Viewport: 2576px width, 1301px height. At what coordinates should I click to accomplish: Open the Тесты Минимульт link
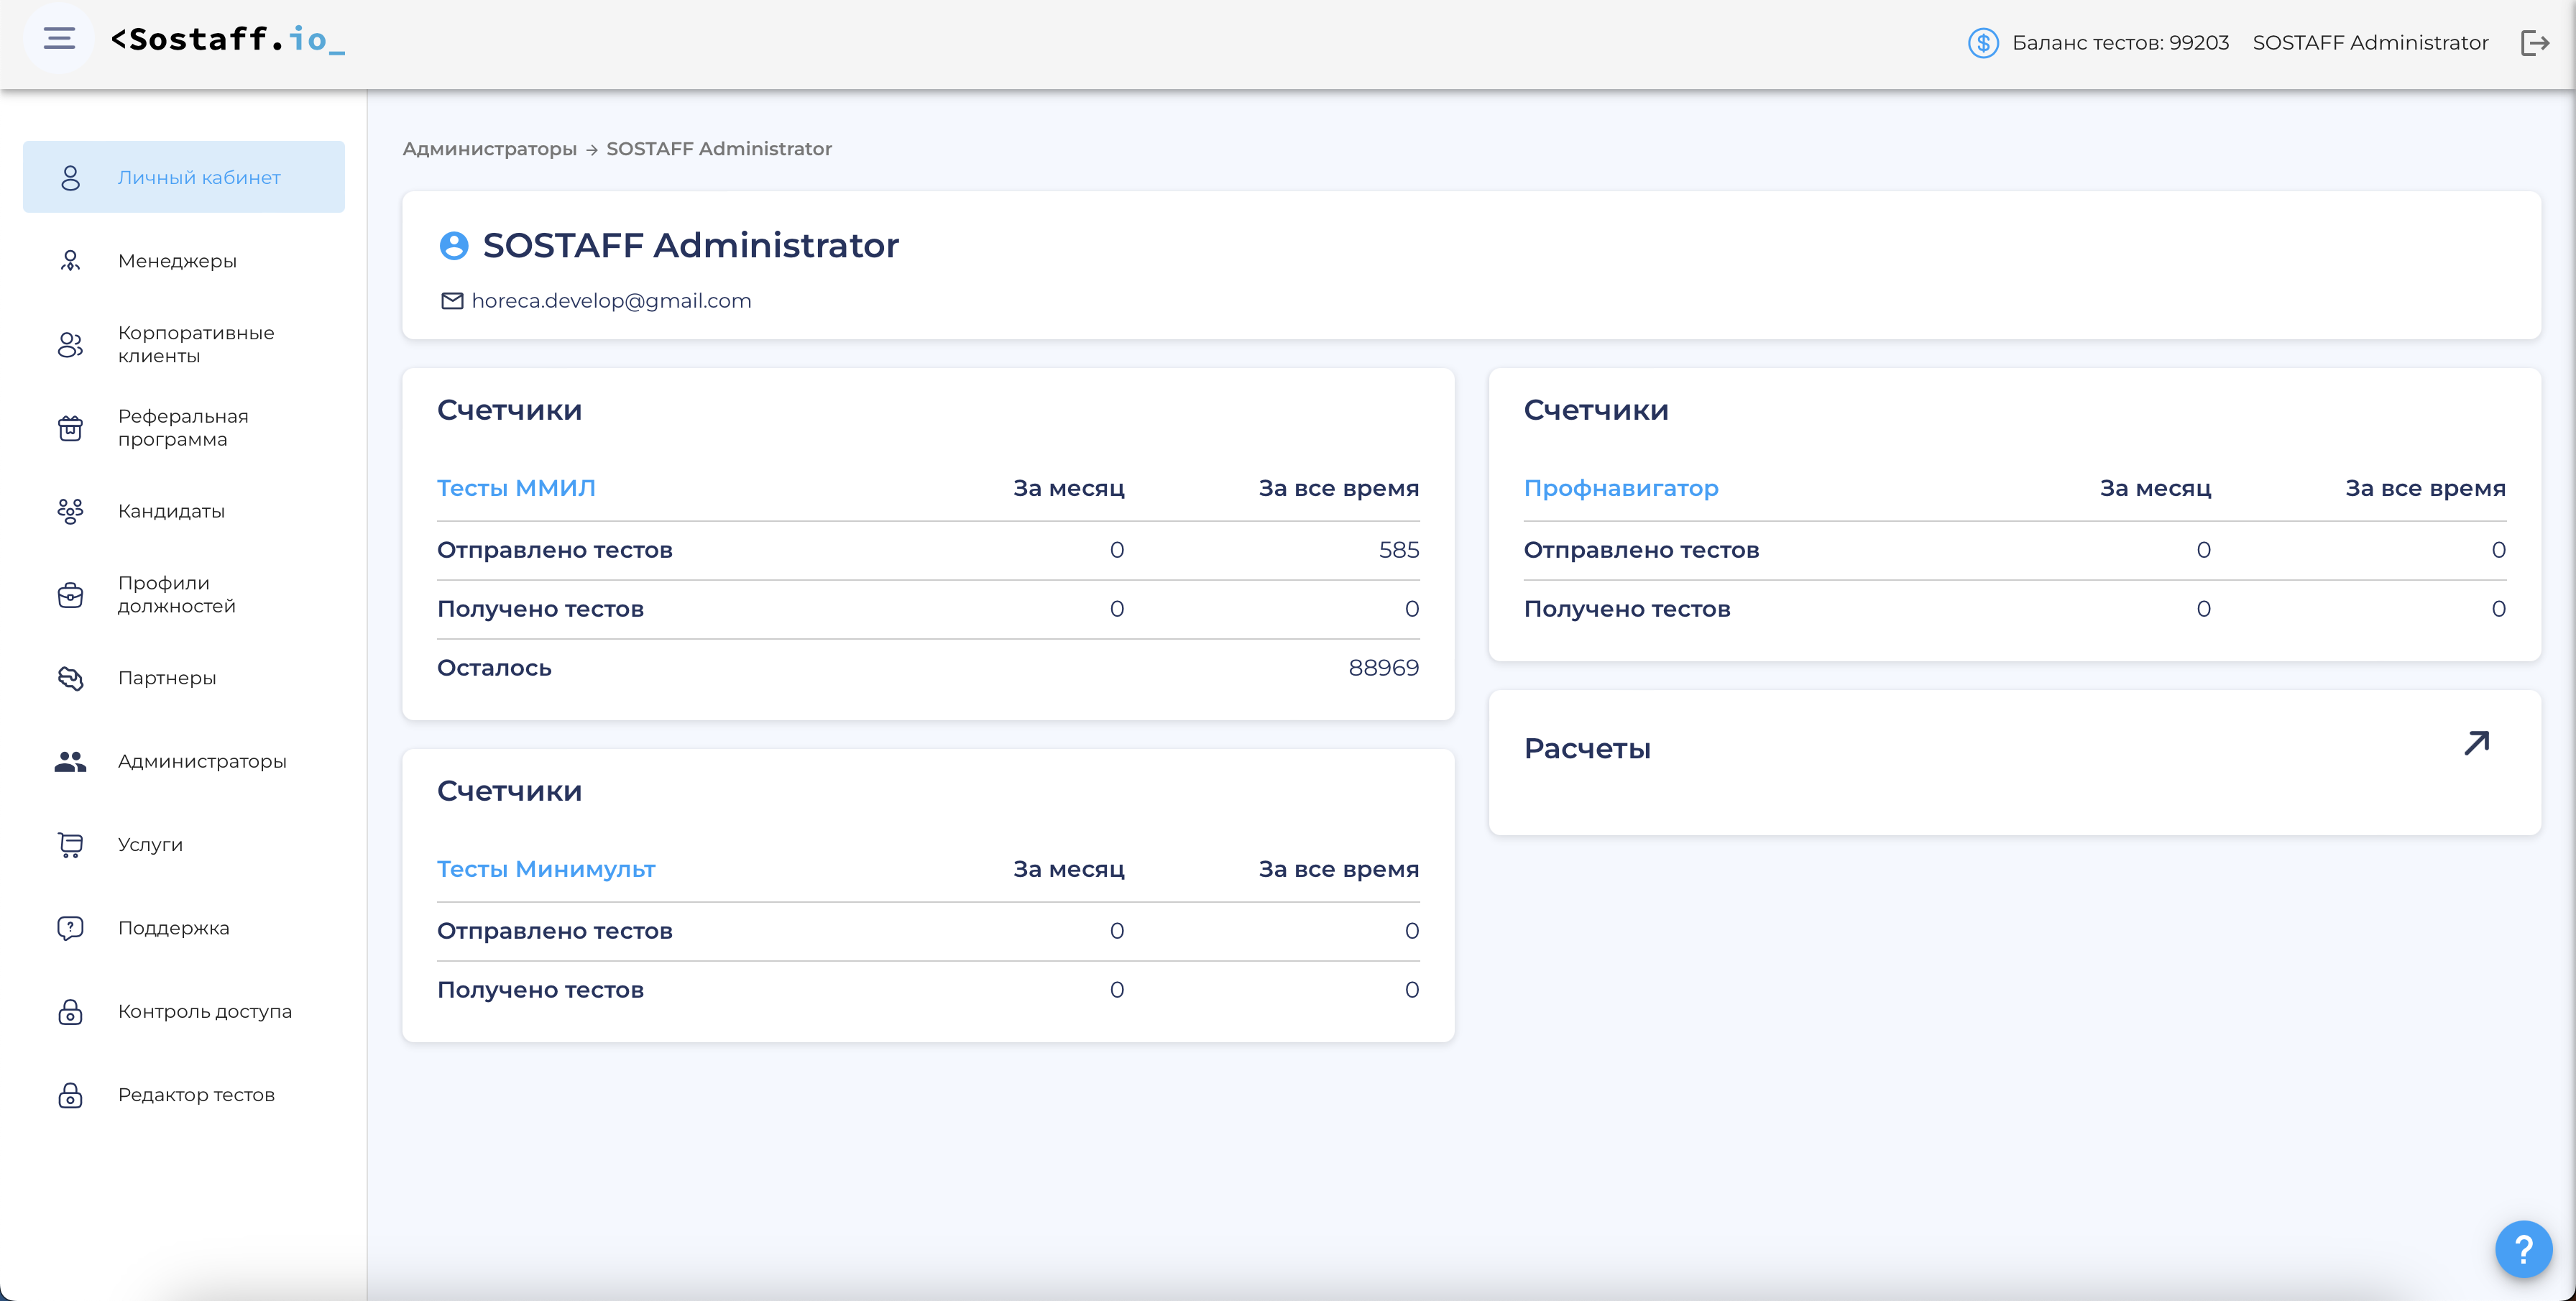click(546, 869)
